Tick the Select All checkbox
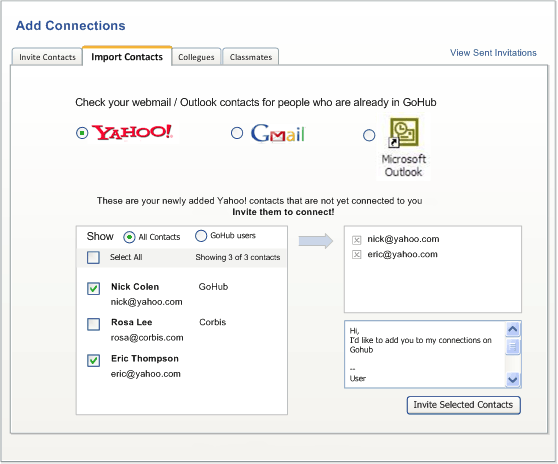558x464 pixels. coord(93,257)
